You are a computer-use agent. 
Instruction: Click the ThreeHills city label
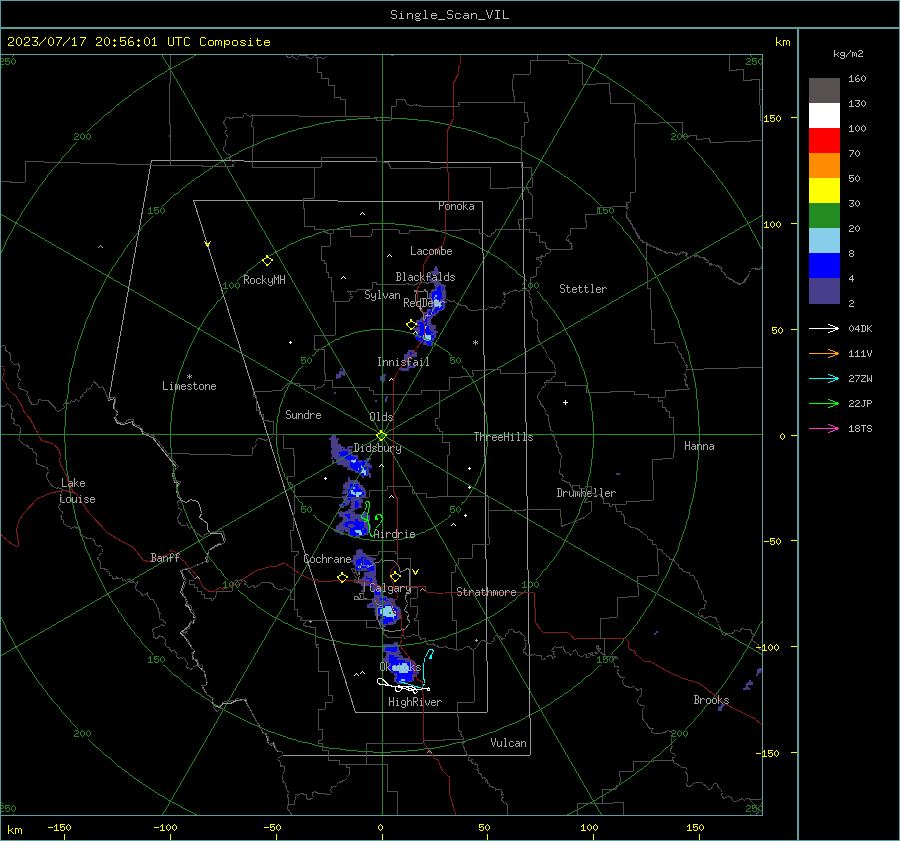click(503, 437)
